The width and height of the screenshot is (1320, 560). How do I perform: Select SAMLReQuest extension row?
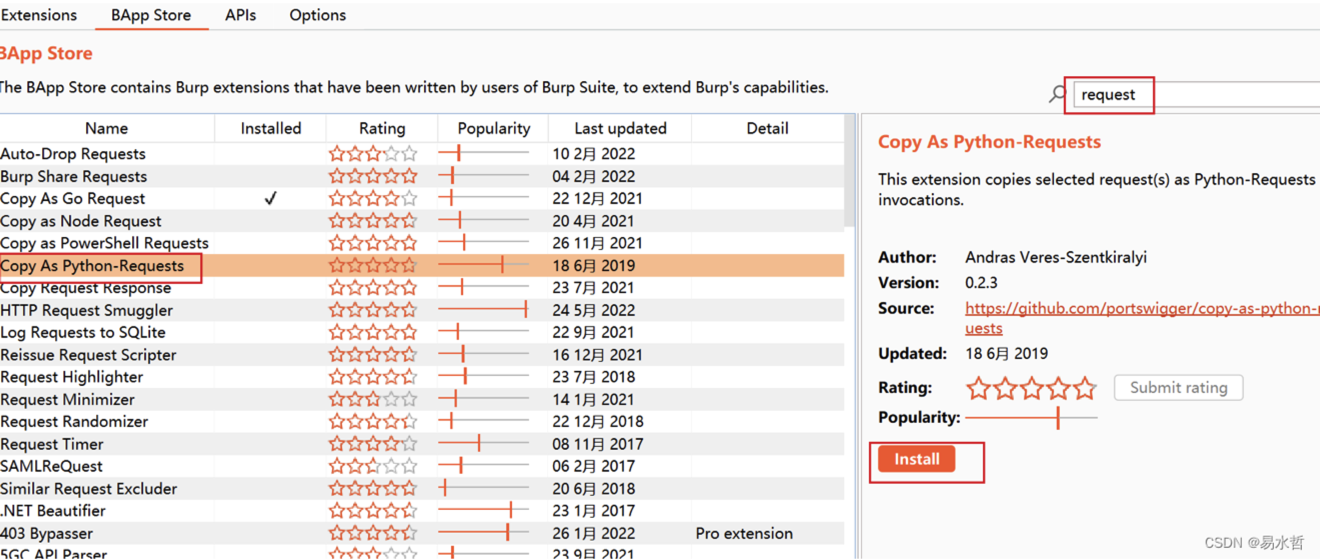pyautogui.click(x=422, y=466)
